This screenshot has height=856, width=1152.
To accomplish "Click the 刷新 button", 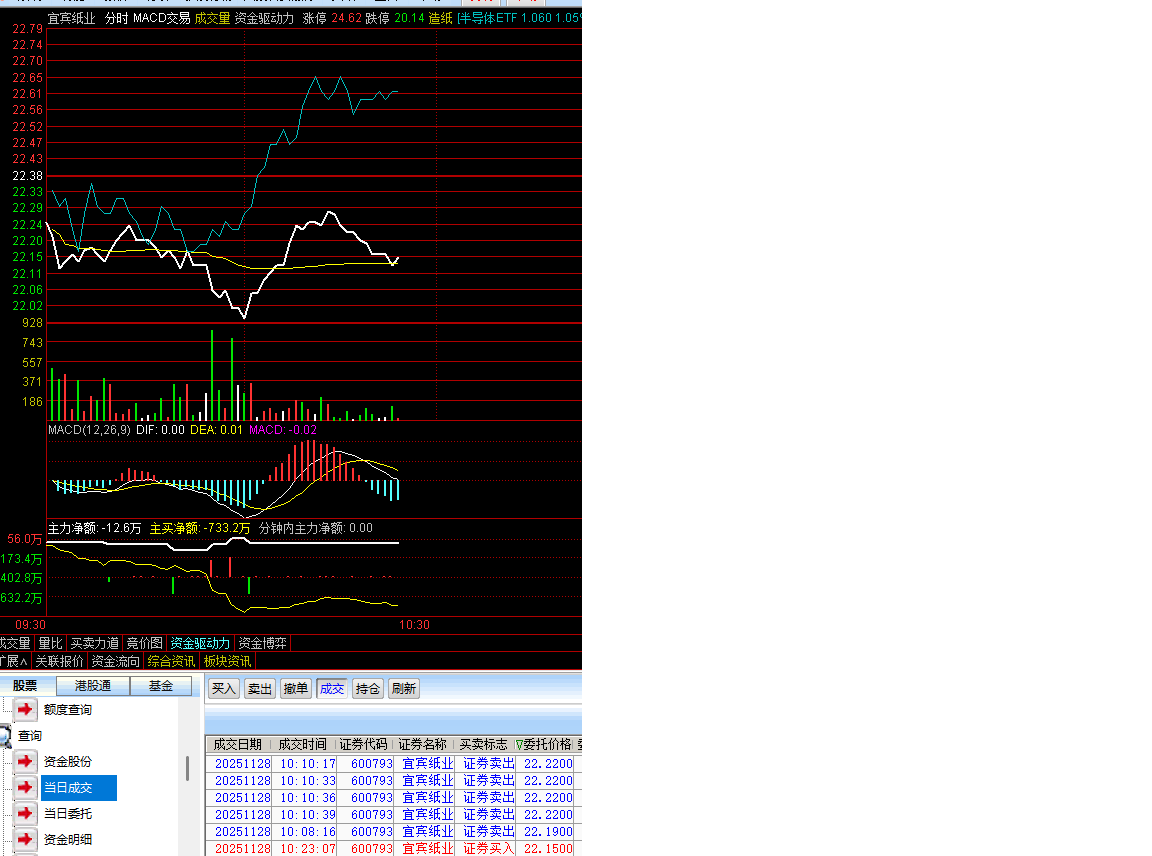I will 403,688.
